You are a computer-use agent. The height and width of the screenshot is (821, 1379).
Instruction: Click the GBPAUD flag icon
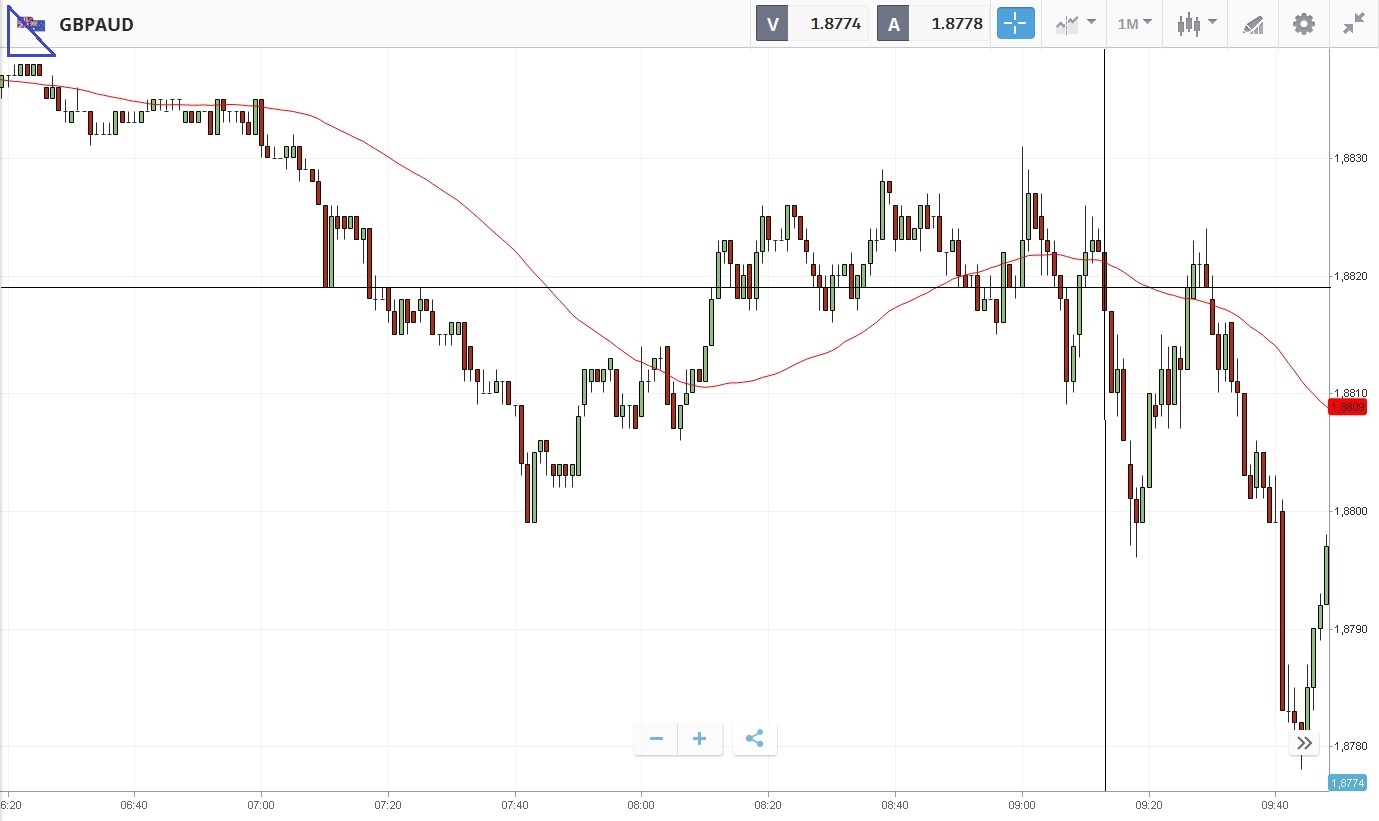pyautogui.click(x=31, y=24)
